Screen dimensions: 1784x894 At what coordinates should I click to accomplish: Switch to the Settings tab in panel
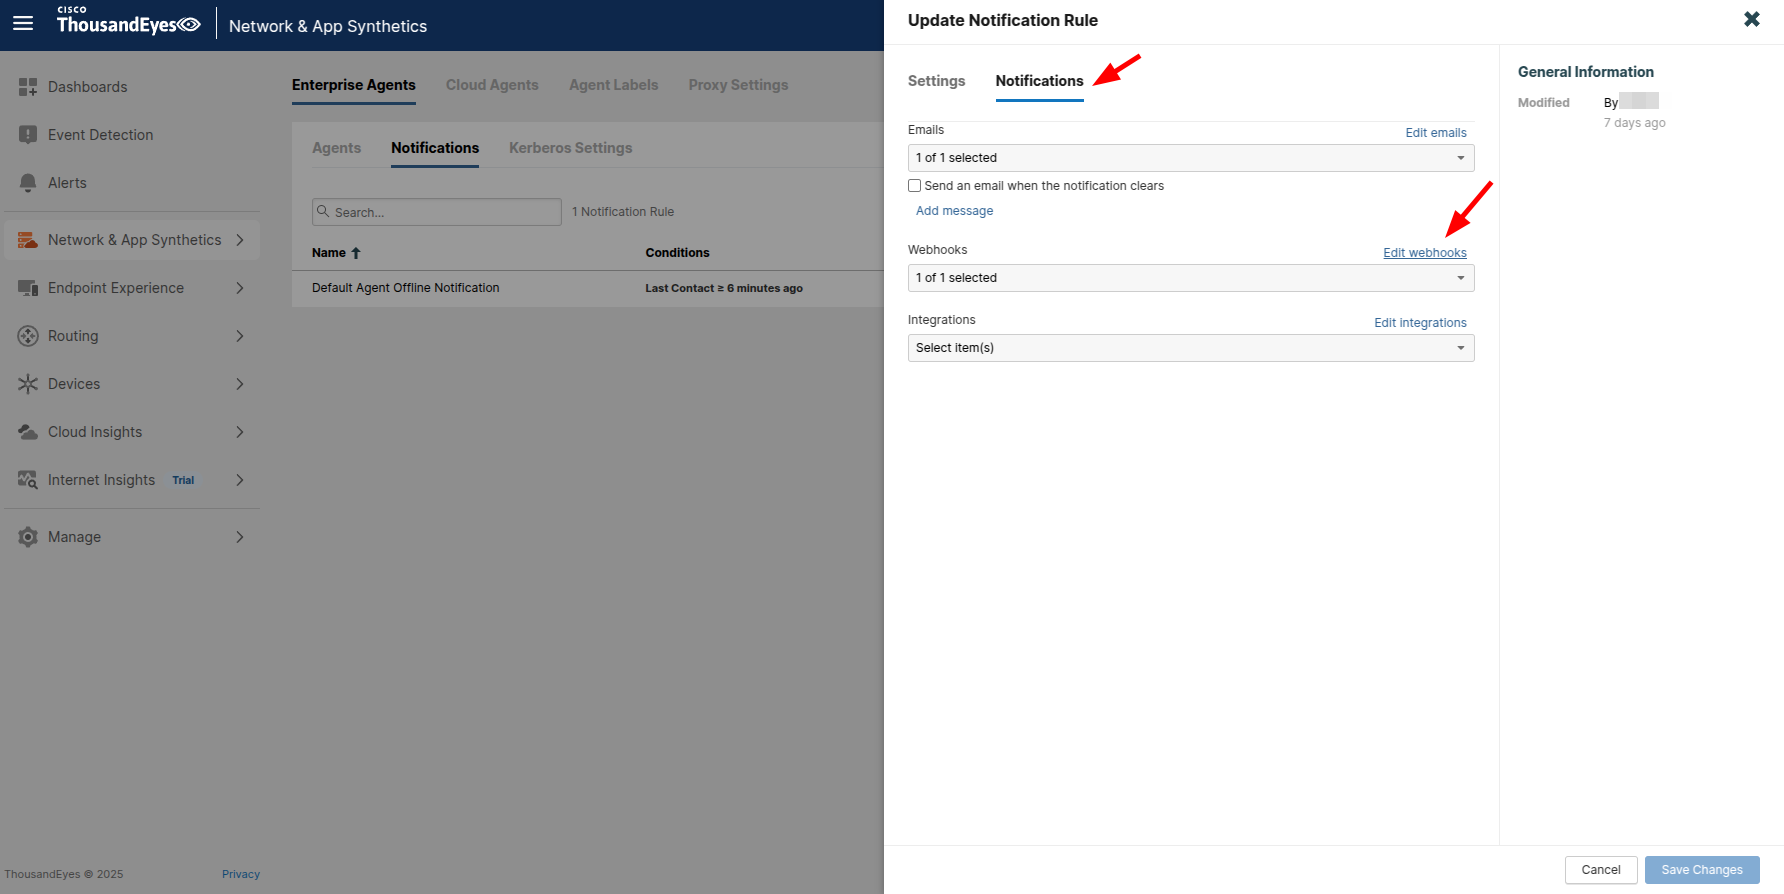coord(936,81)
